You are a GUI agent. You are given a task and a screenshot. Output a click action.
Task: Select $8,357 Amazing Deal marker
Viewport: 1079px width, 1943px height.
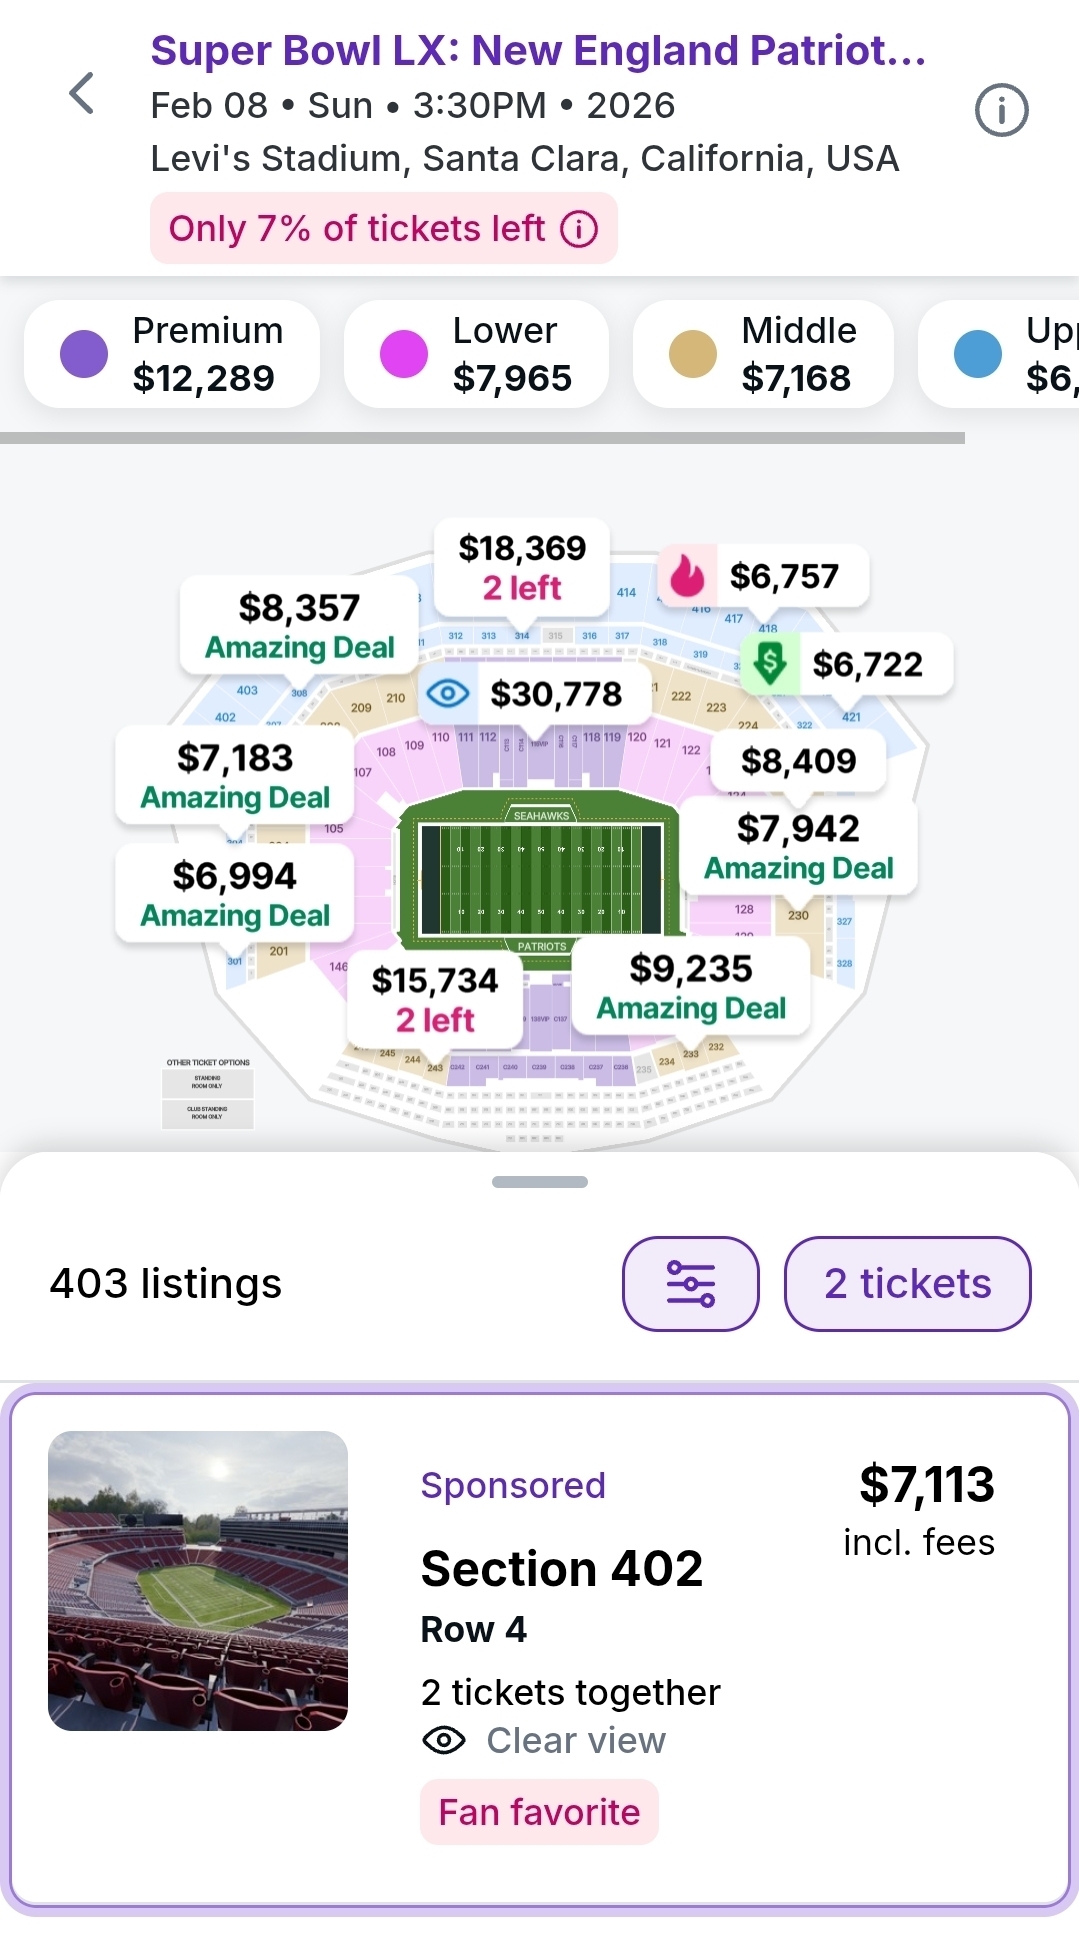[299, 626]
